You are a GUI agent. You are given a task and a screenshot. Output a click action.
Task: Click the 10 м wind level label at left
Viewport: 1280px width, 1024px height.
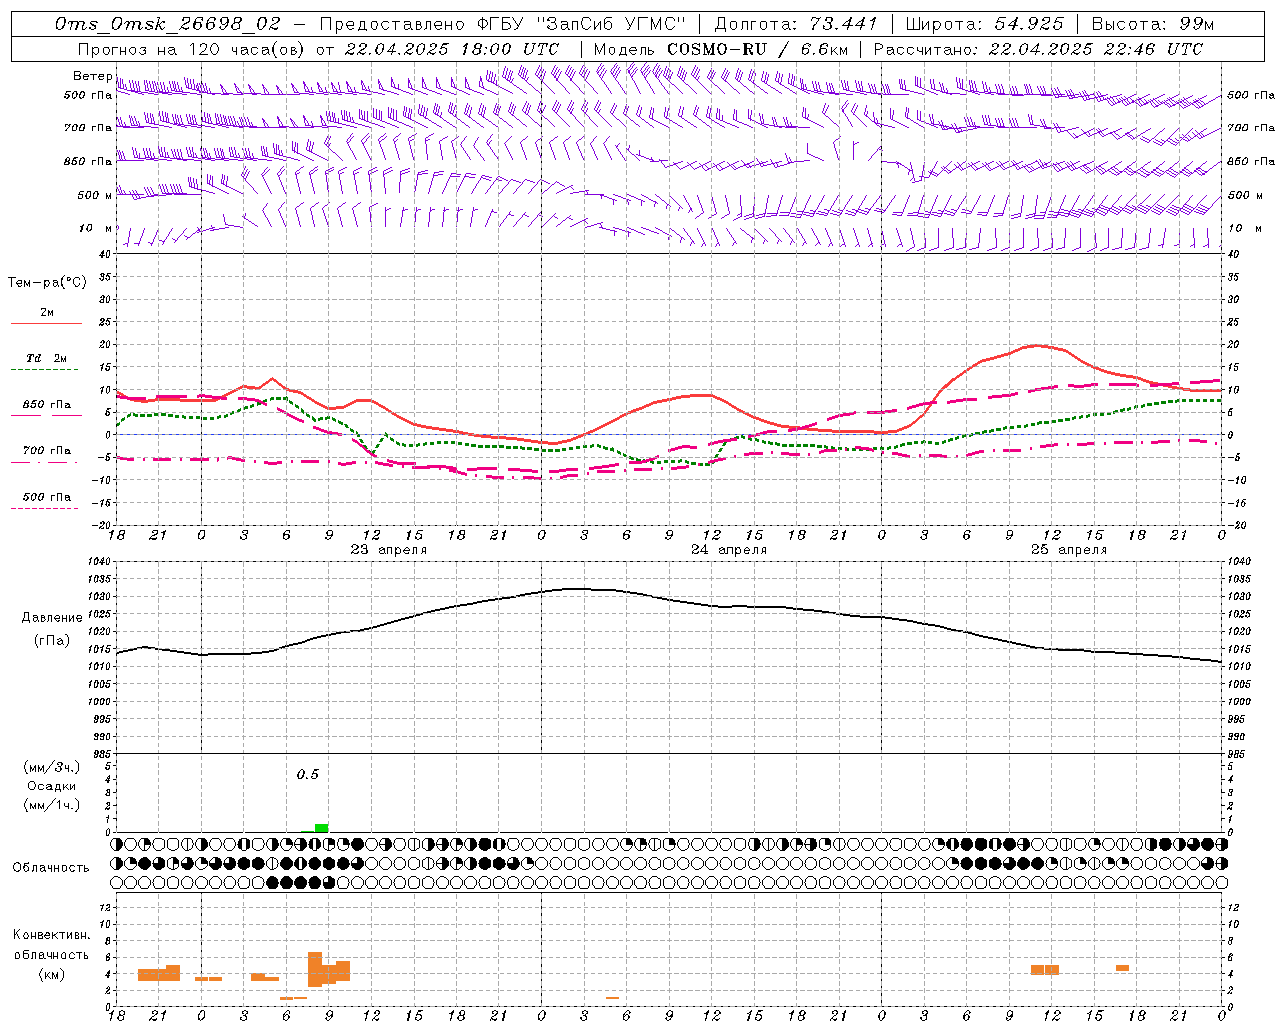point(96,228)
